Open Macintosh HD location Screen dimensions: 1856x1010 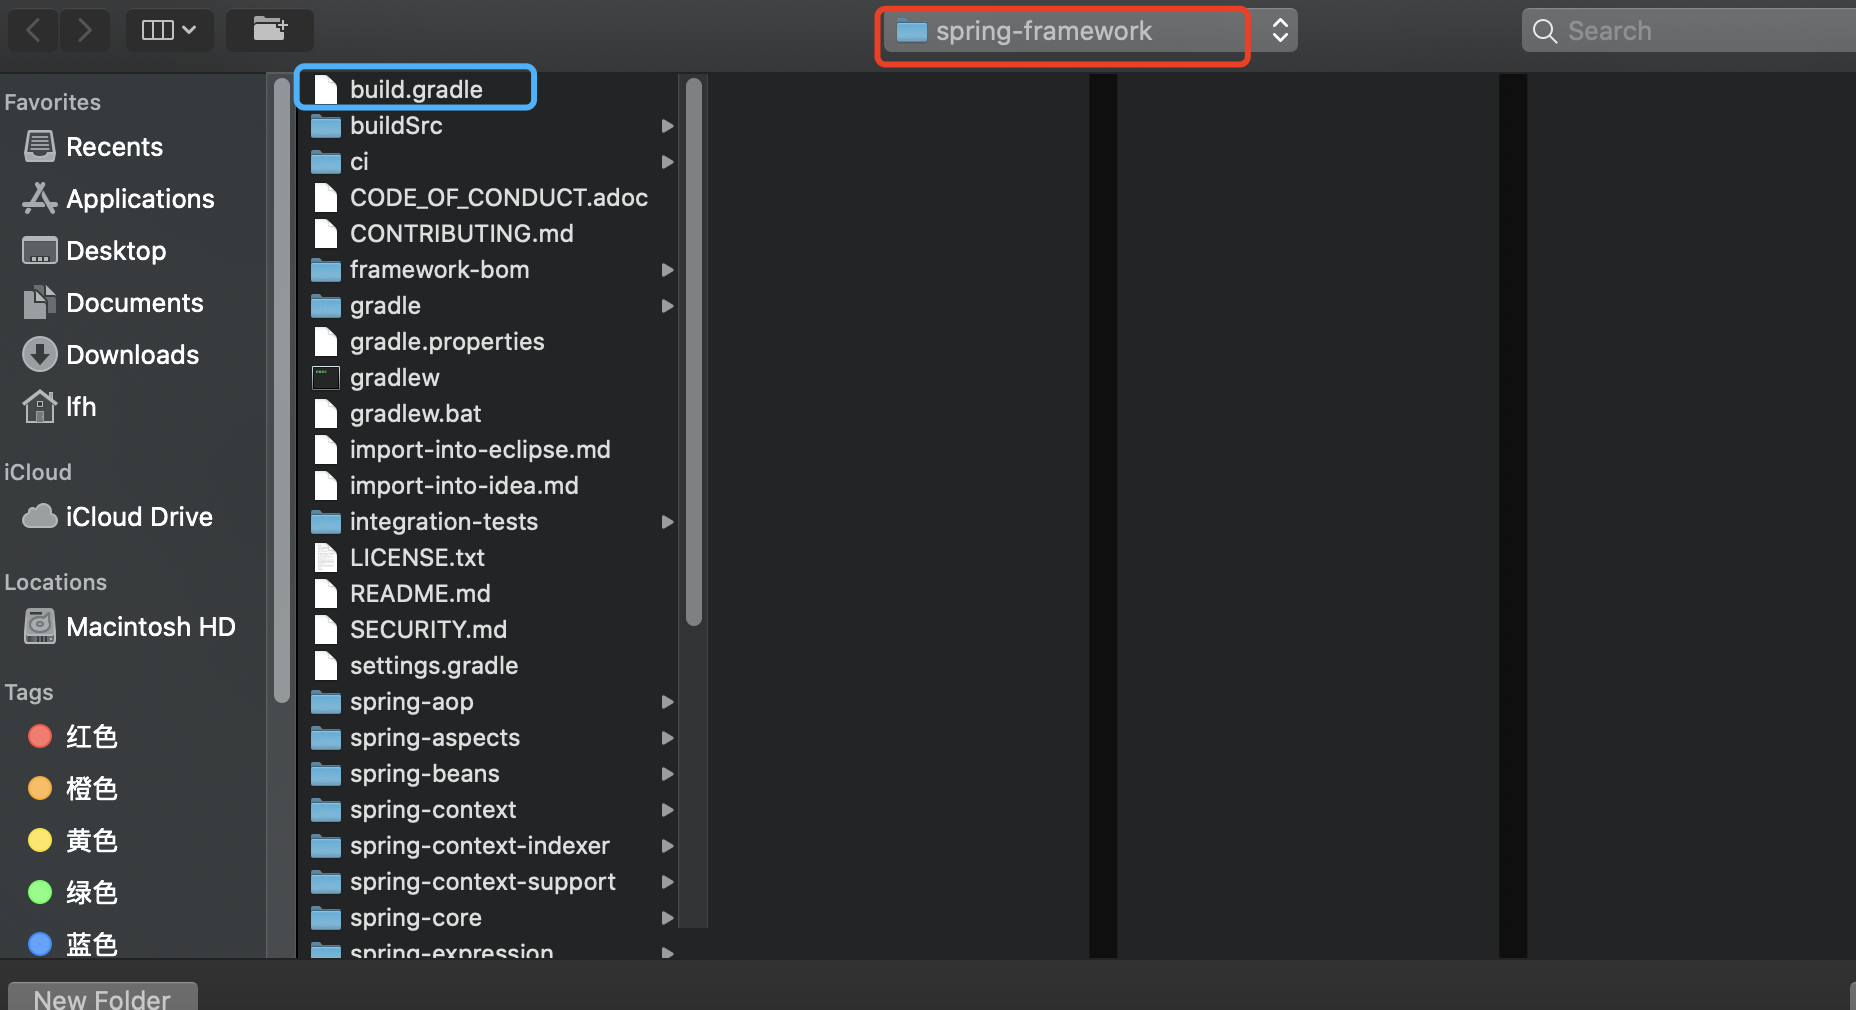click(x=129, y=627)
